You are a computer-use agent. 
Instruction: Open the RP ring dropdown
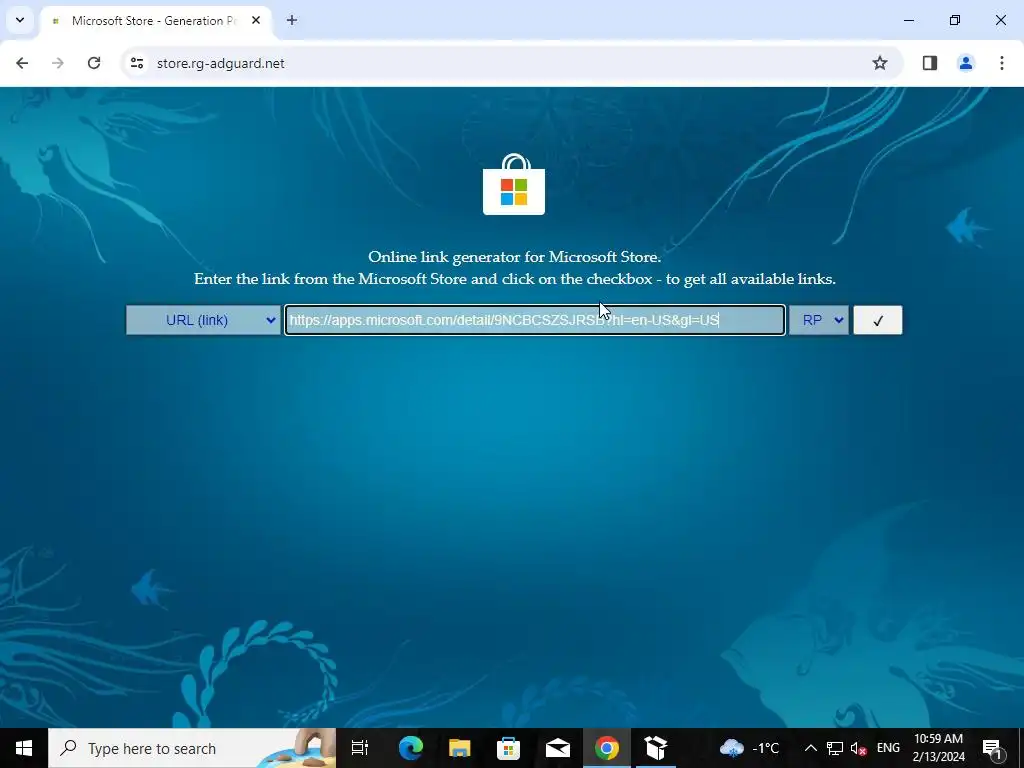[818, 320]
